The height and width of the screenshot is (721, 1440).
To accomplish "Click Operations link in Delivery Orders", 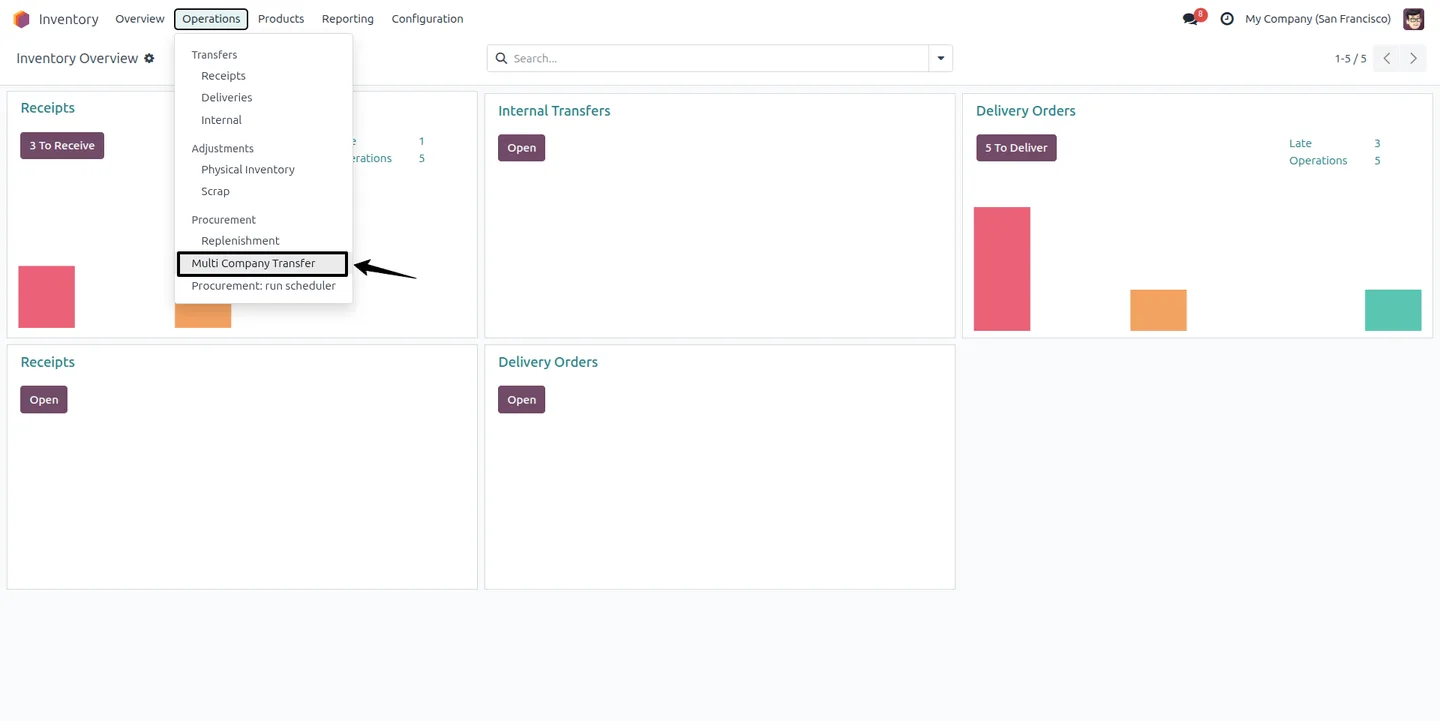I will (x=1318, y=161).
